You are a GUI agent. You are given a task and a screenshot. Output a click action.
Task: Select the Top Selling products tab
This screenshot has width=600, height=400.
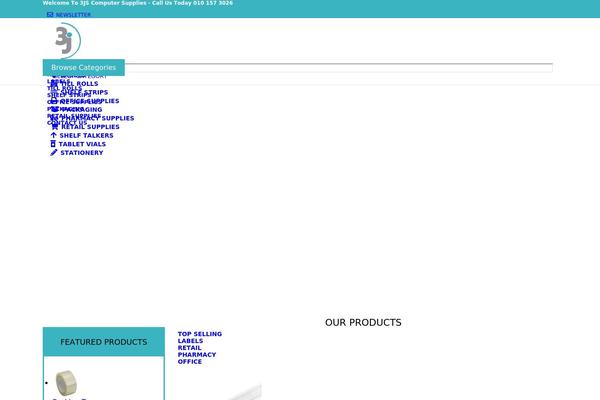(x=200, y=334)
